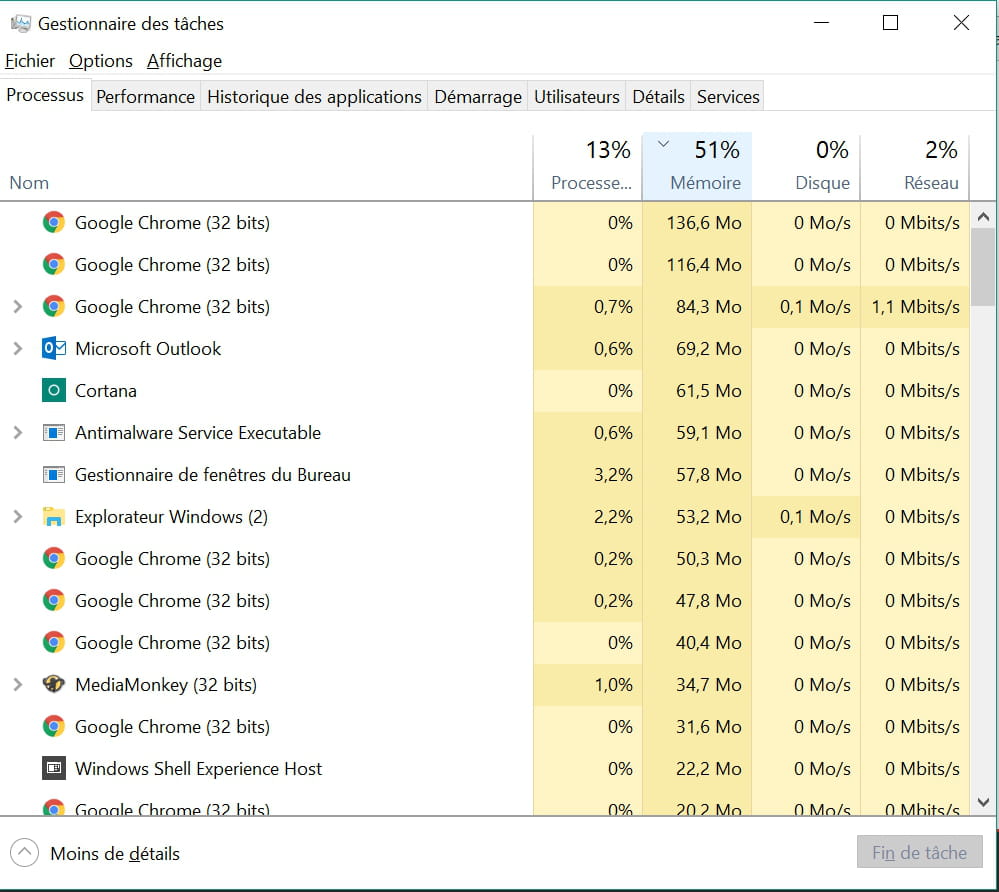
Task: Switch to the Démarrage tab
Action: click(x=478, y=97)
